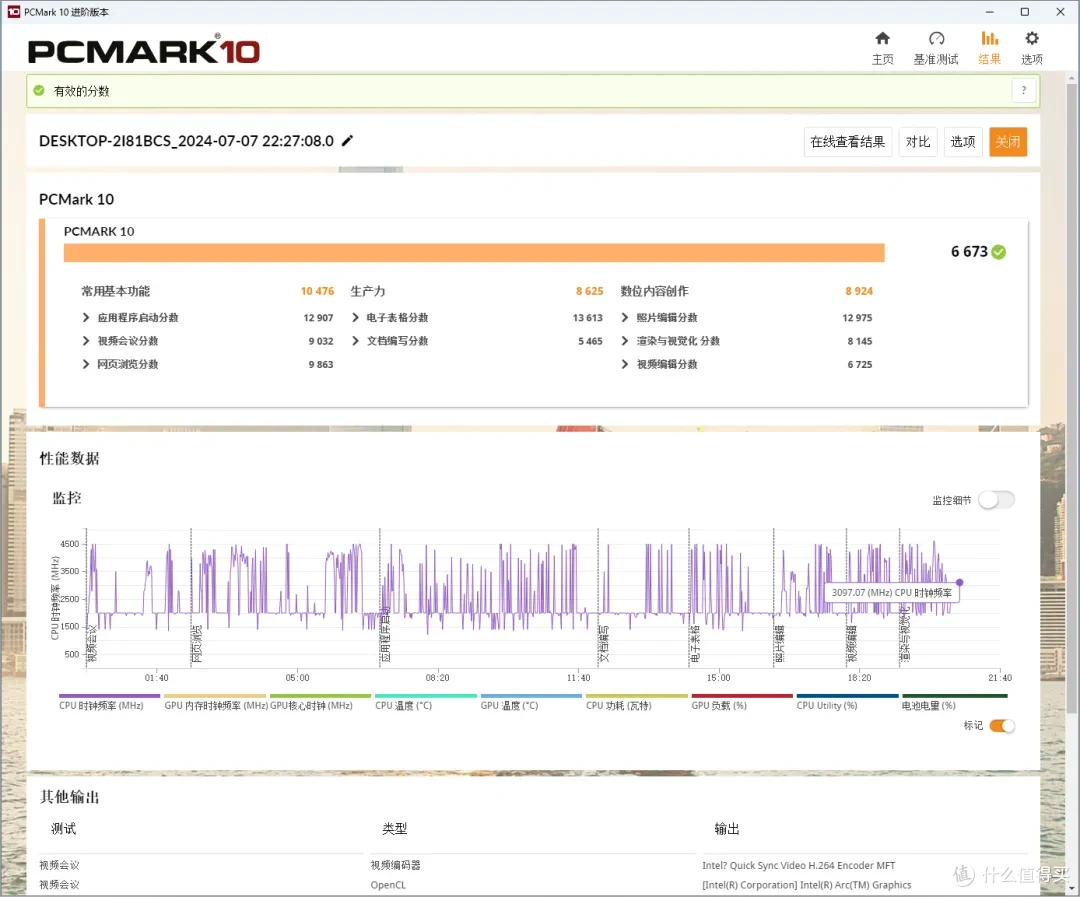The image size is (1080, 897).
Task: Click the 应用程序启动 marker on chart
Action: coord(385,635)
